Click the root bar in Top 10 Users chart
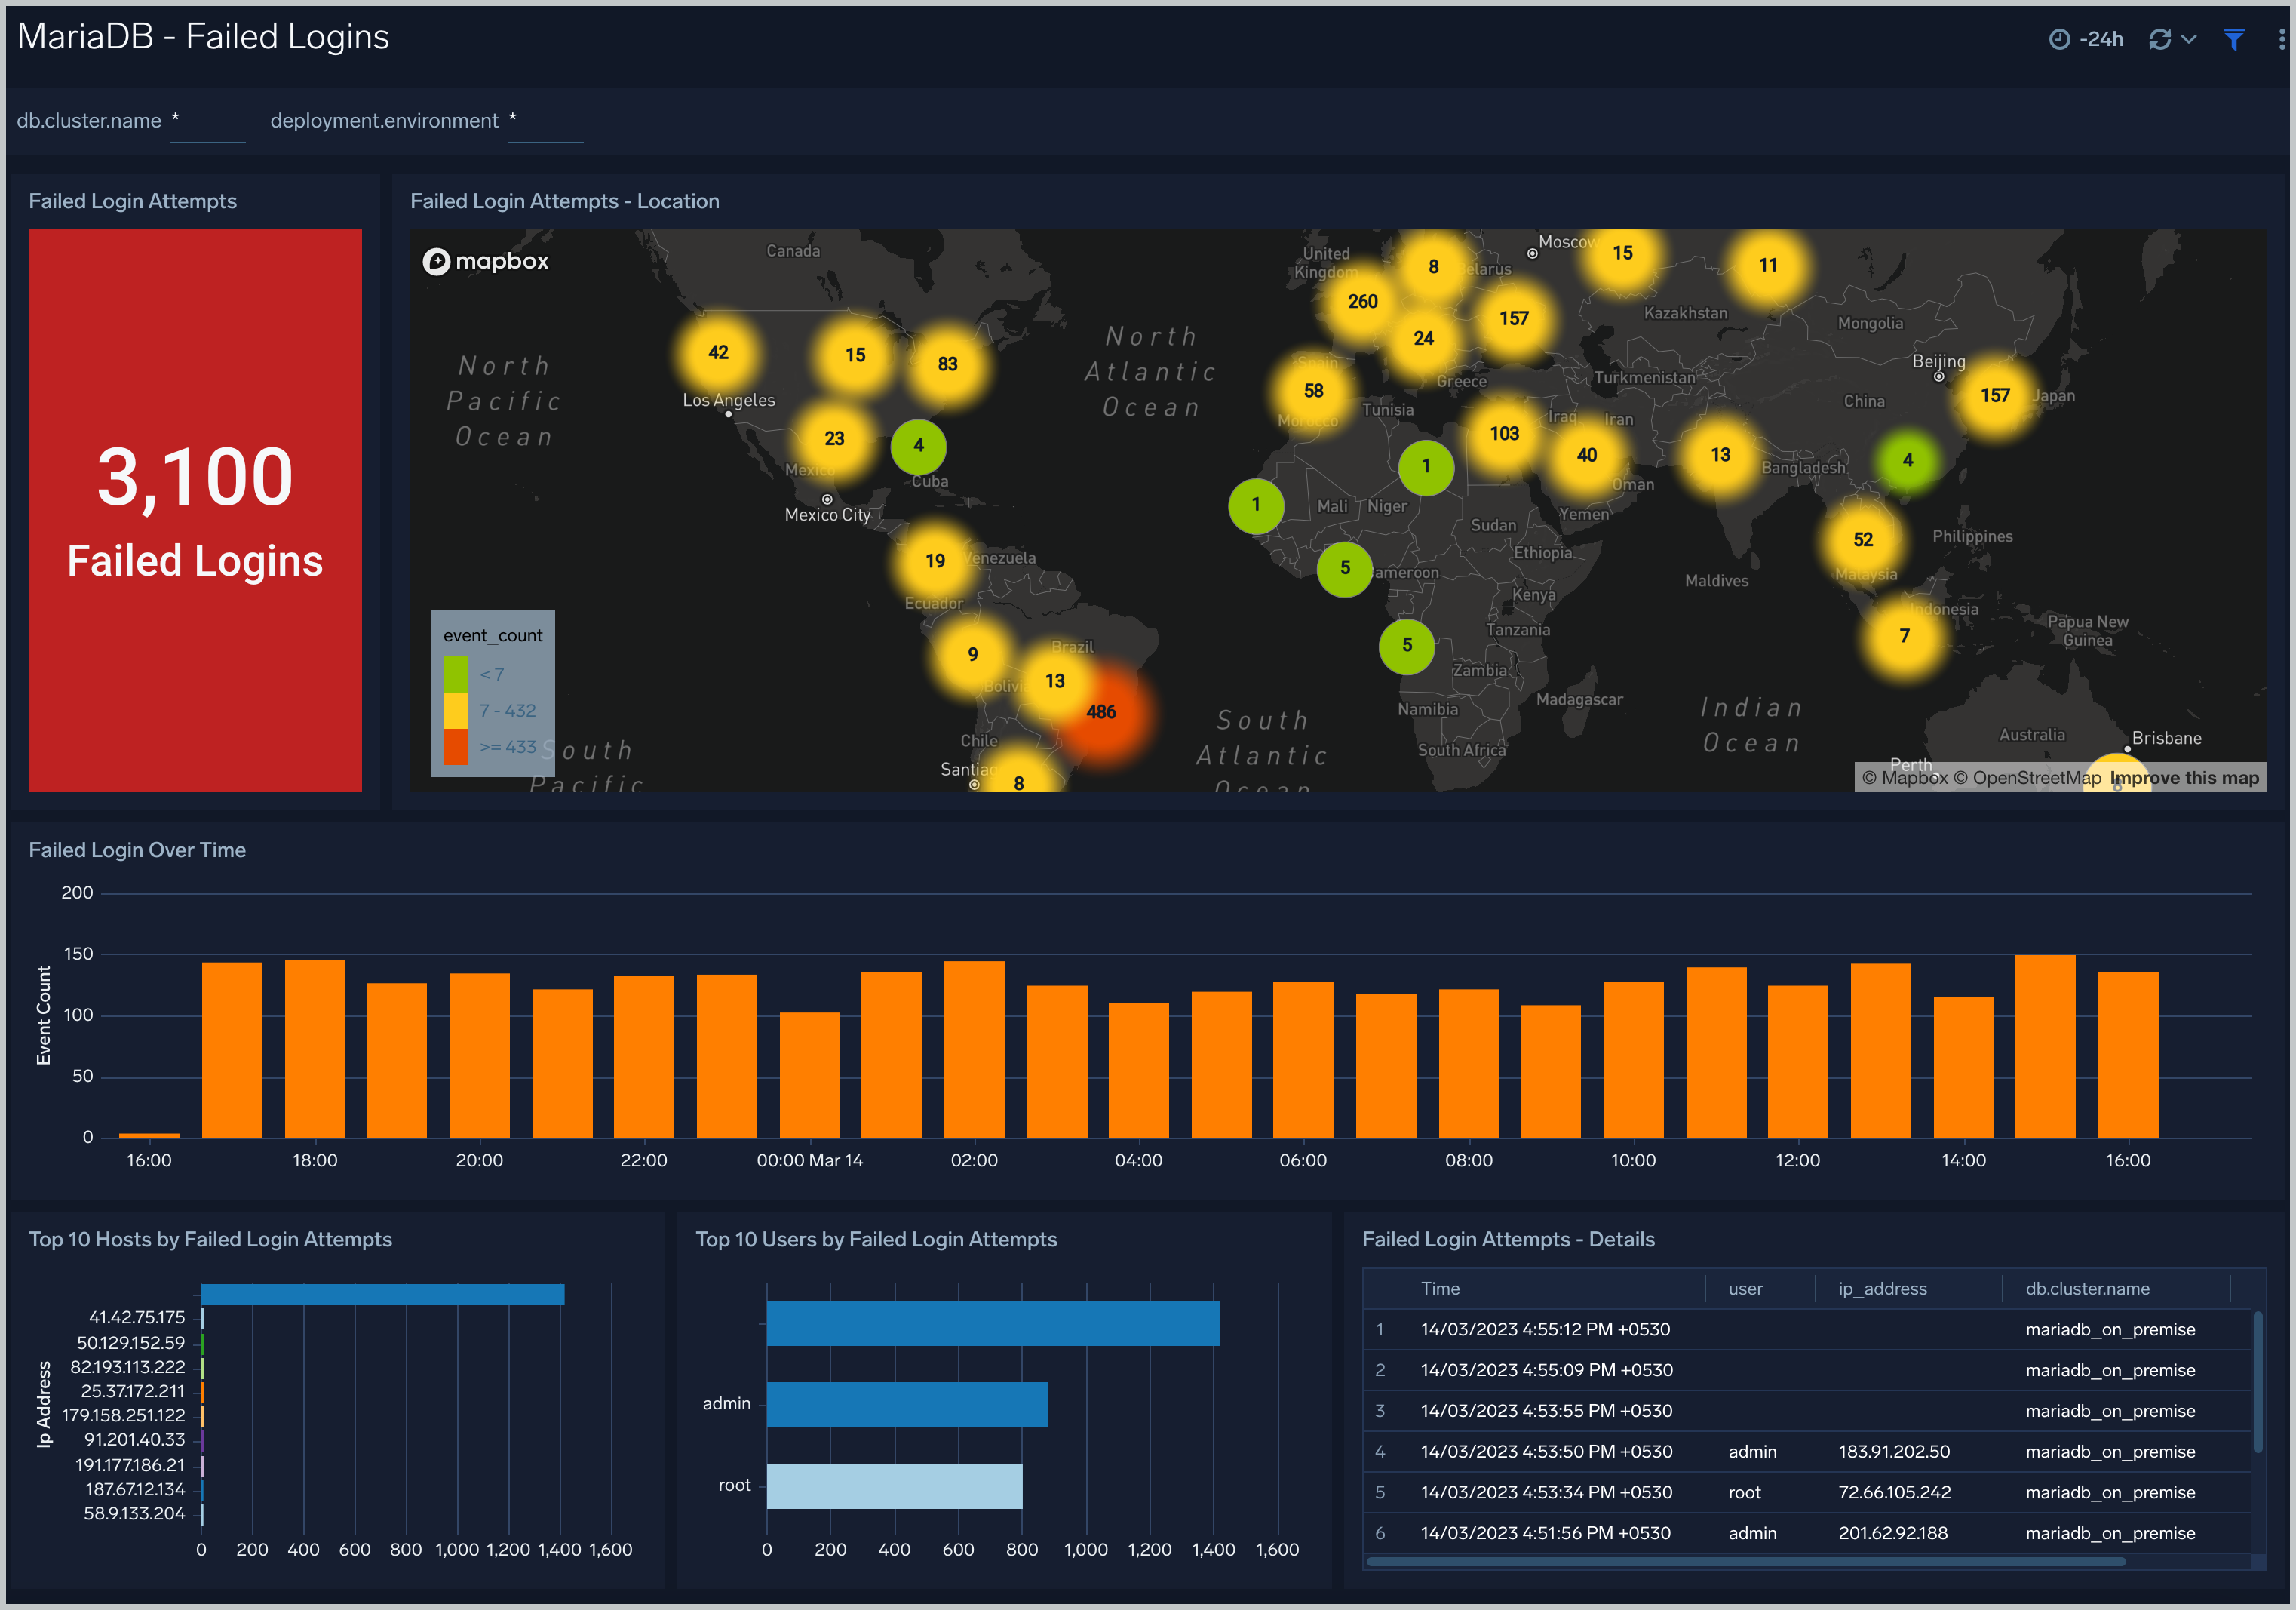 point(895,1486)
